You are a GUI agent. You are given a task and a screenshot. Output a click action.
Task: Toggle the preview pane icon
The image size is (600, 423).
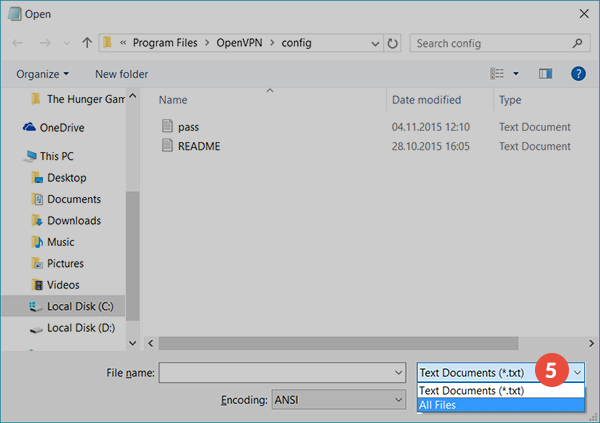[546, 74]
